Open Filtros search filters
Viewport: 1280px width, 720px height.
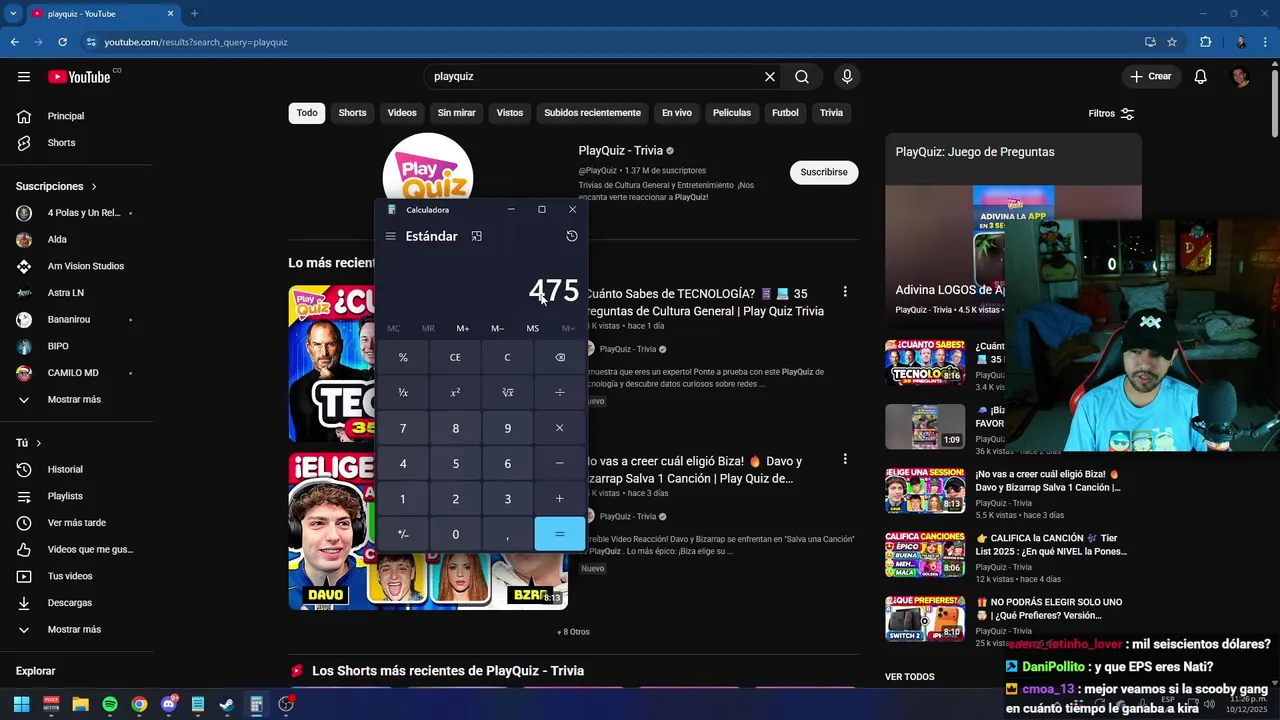[1111, 113]
